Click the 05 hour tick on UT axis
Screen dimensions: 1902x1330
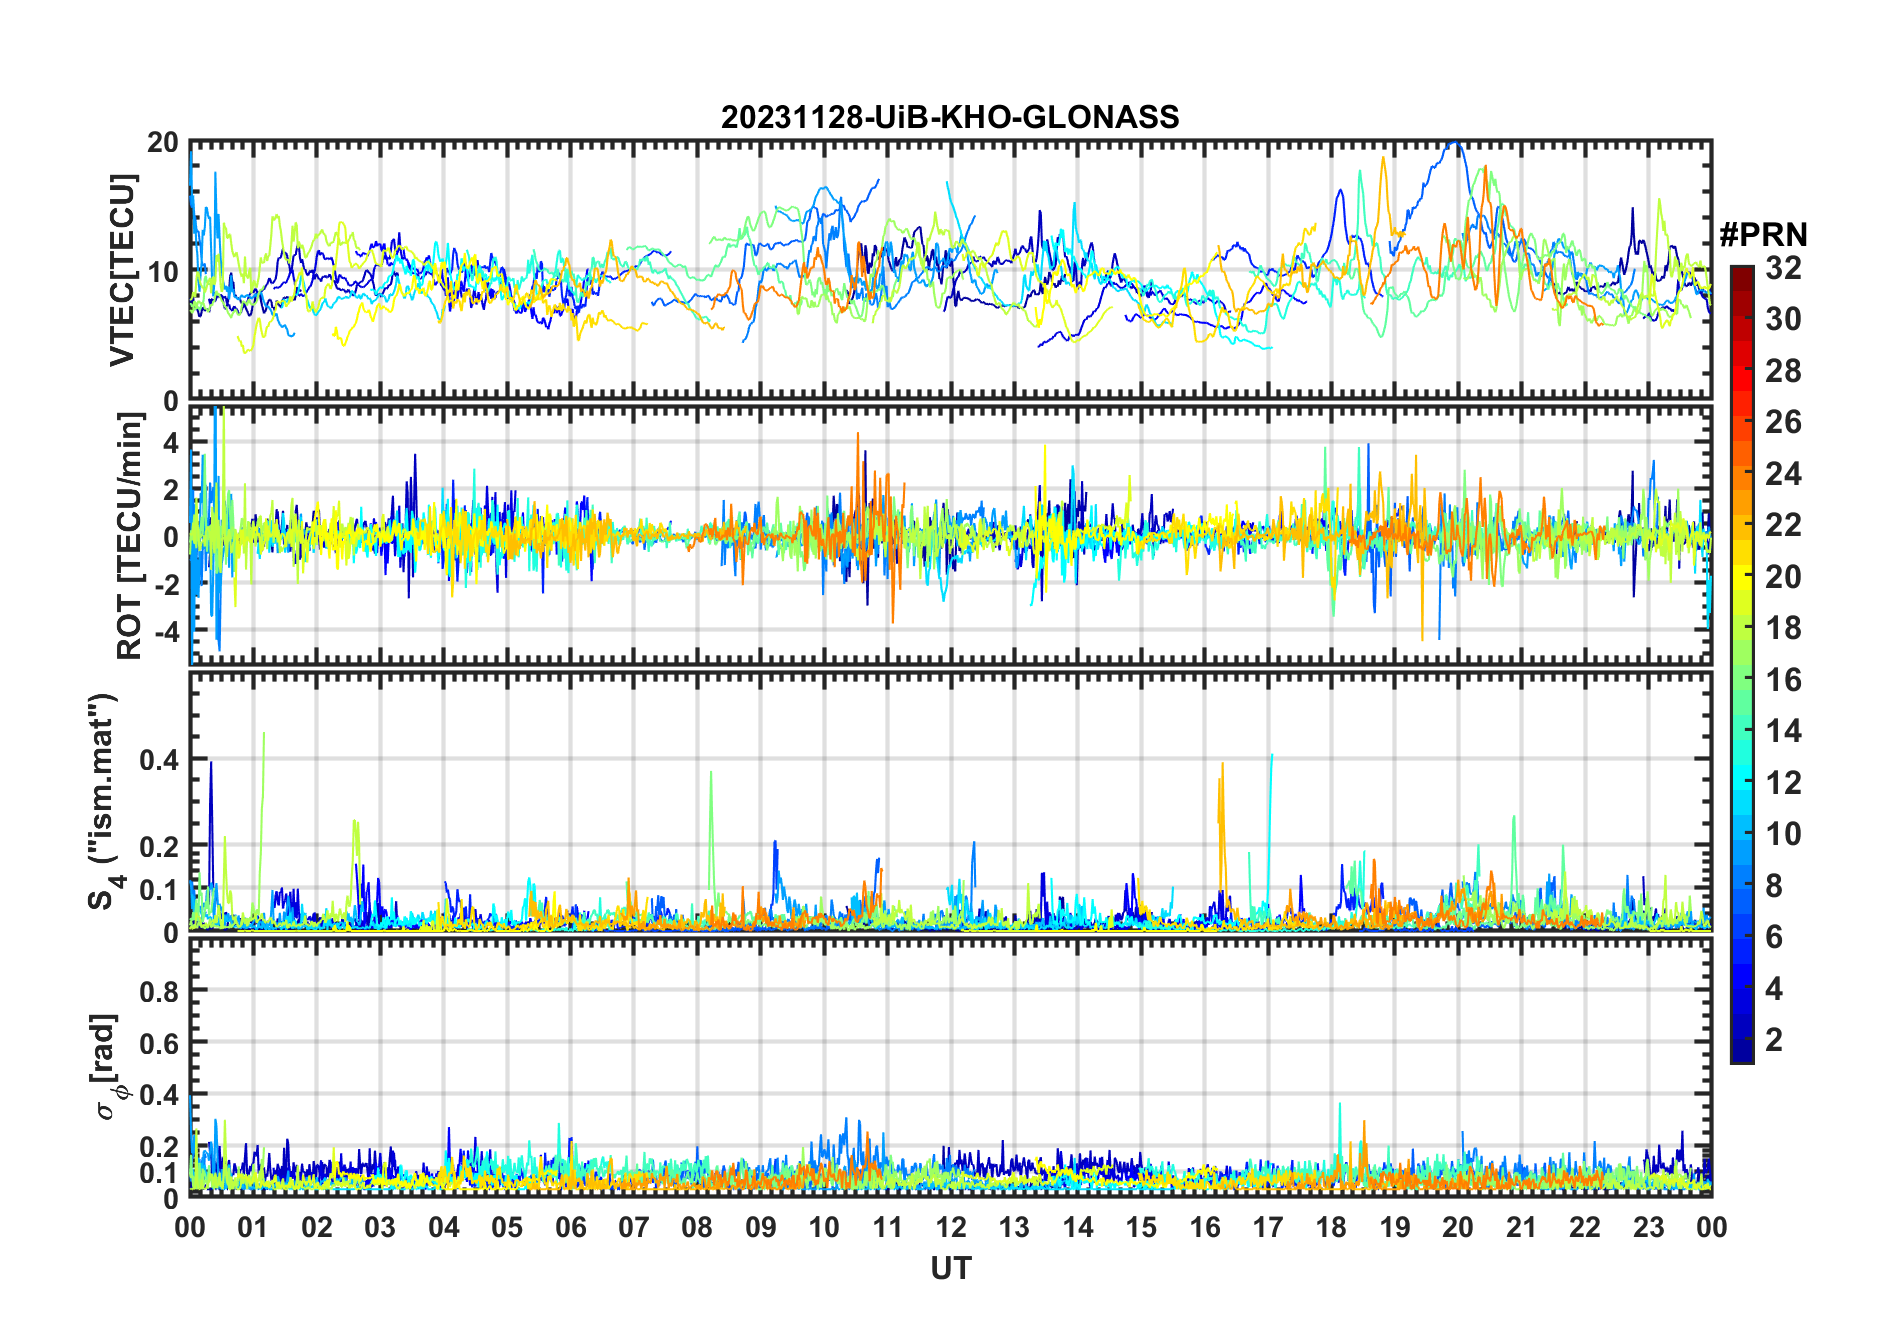point(507,1227)
